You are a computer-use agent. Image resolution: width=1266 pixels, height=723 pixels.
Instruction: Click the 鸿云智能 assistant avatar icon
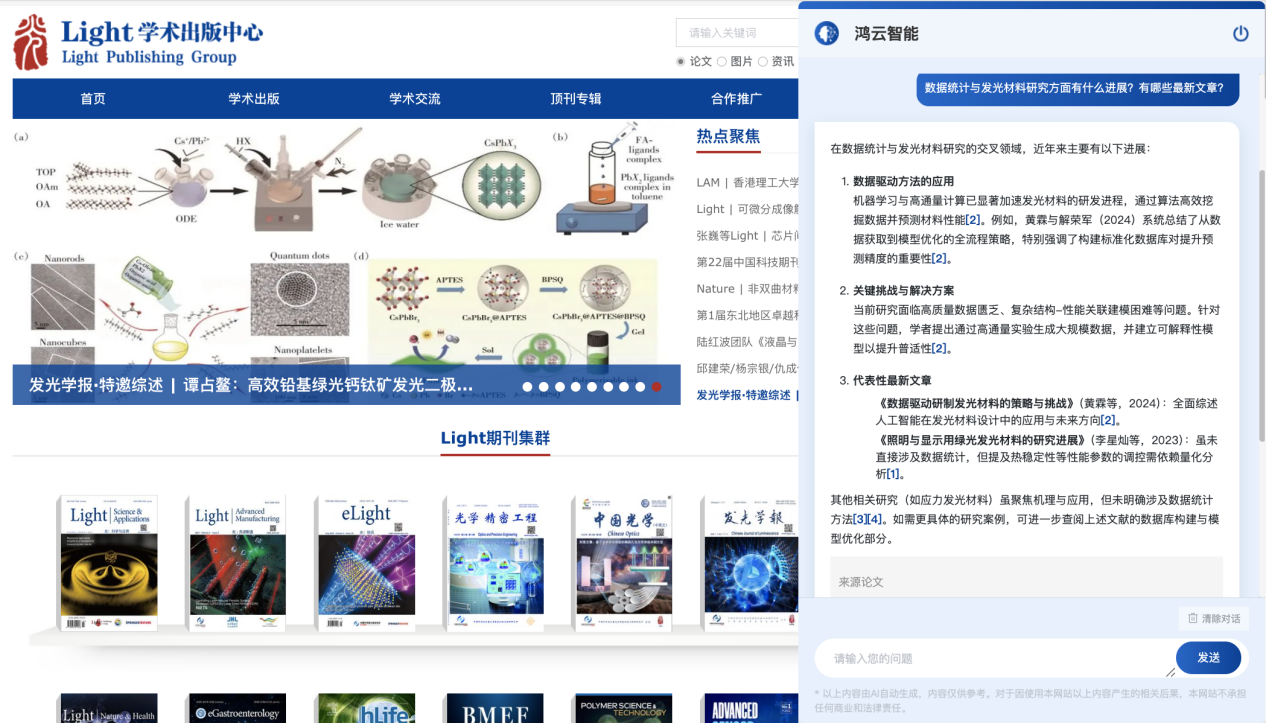[x=826, y=33]
